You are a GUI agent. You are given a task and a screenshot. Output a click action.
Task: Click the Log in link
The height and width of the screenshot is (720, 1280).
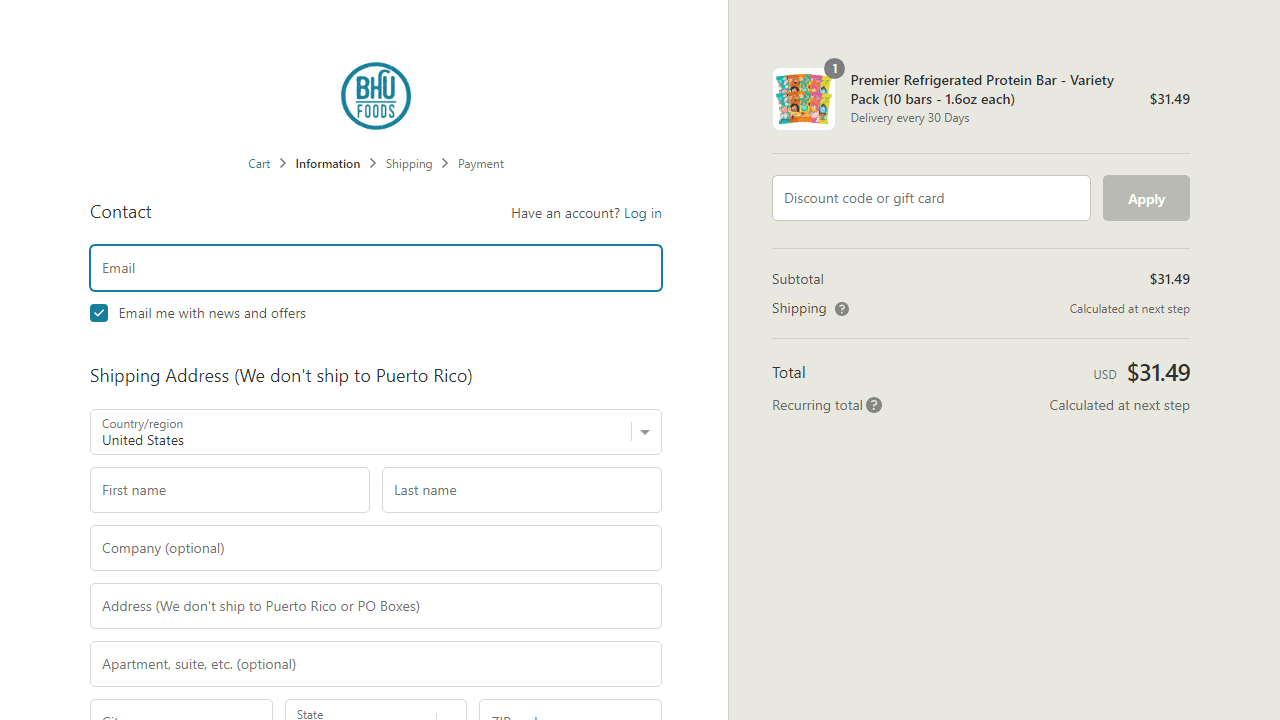tap(642, 213)
